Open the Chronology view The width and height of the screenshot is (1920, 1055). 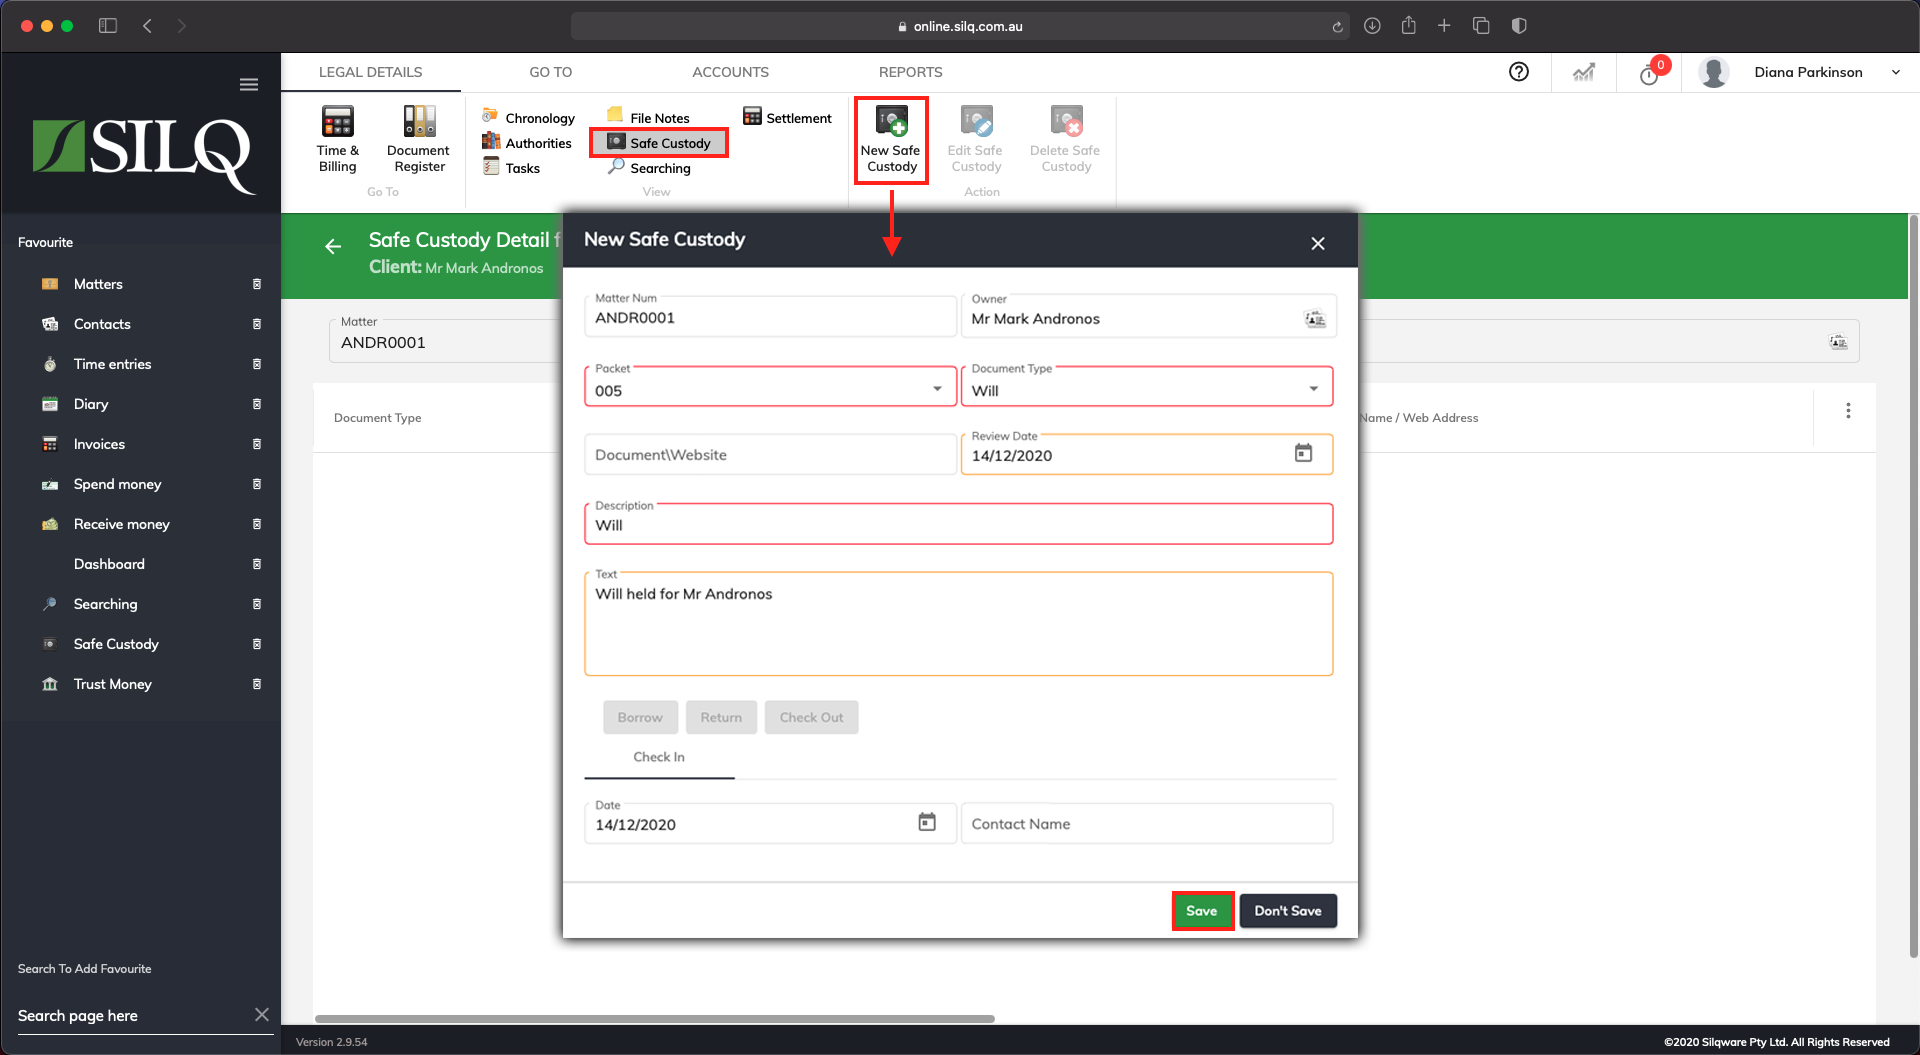click(x=528, y=117)
